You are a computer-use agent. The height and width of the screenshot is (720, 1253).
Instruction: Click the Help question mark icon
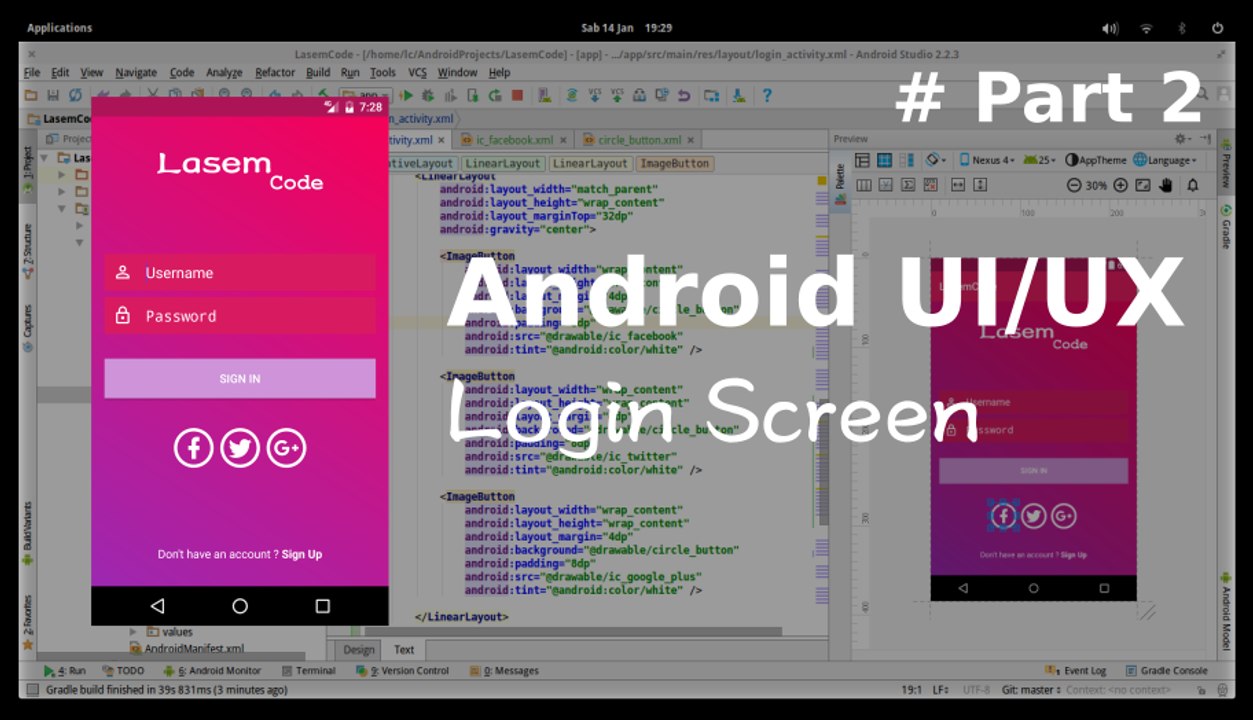(x=767, y=96)
